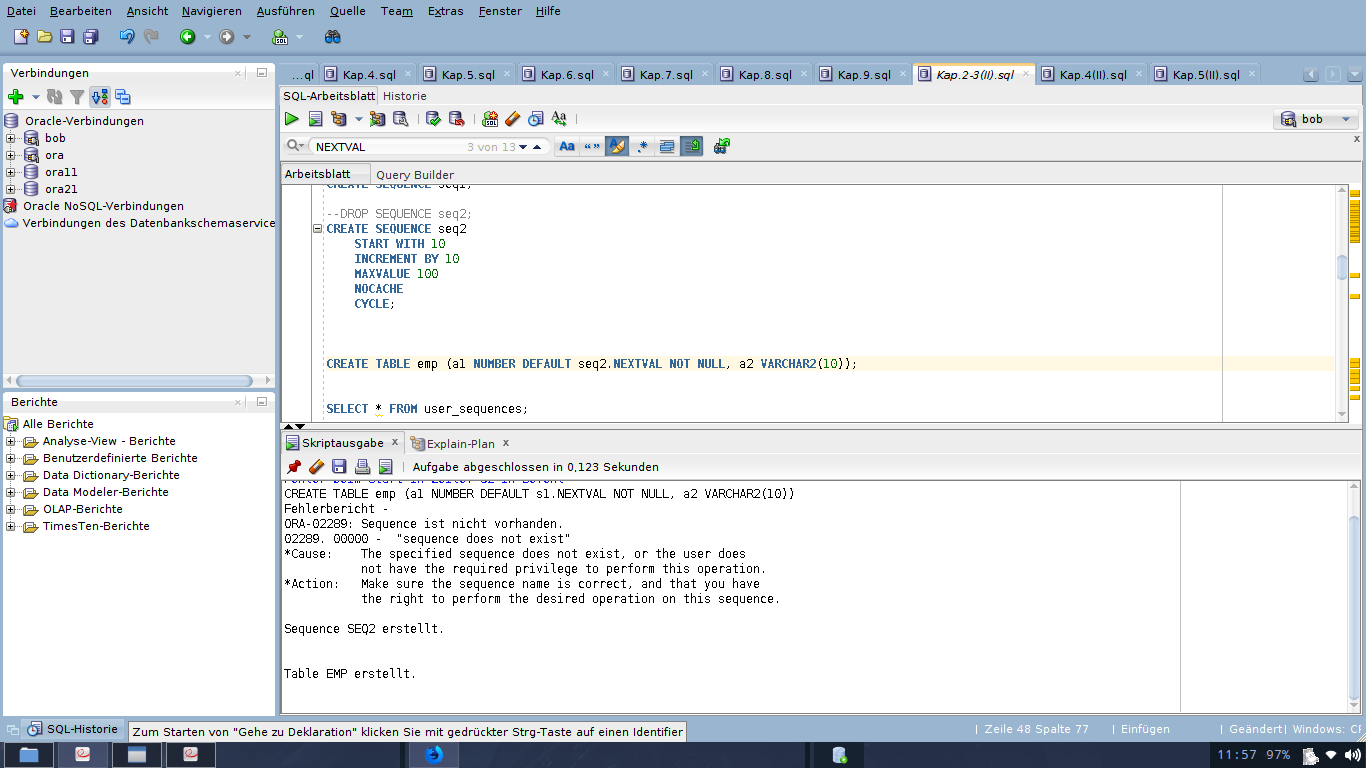The image size is (1366, 768).
Task: Switch to the 'Query Builder' tab
Action: [414, 175]
